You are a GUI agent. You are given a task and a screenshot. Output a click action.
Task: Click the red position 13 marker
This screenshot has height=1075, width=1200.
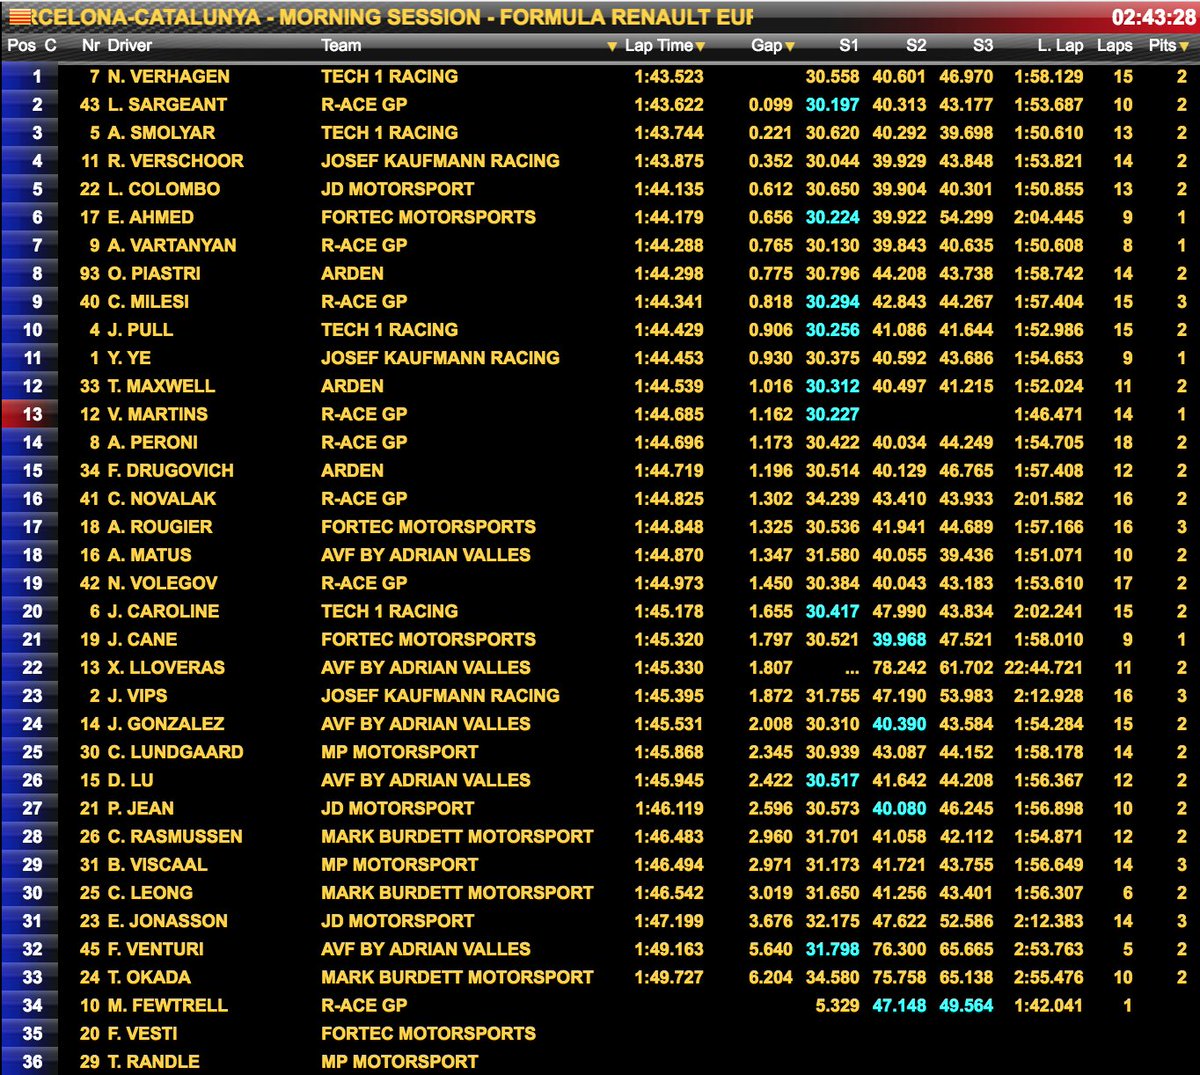28,414
